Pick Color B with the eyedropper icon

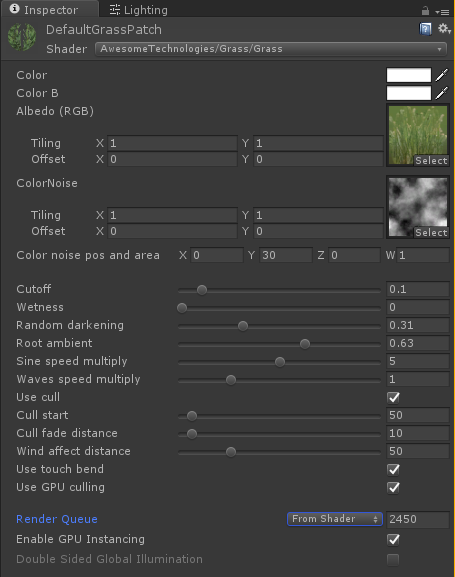tap(442, 93)
